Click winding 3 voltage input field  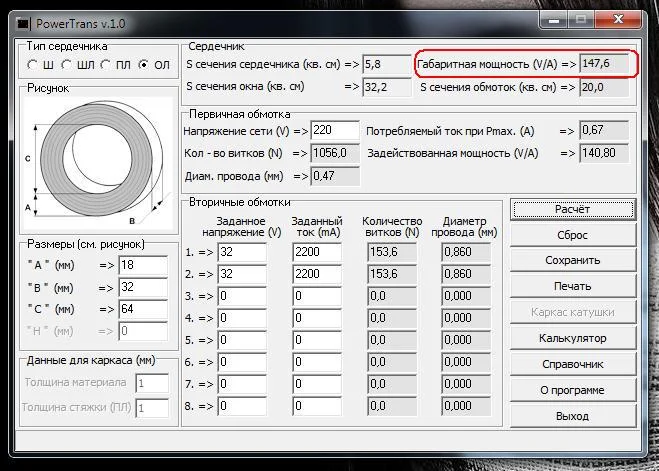tap(242, 296)
